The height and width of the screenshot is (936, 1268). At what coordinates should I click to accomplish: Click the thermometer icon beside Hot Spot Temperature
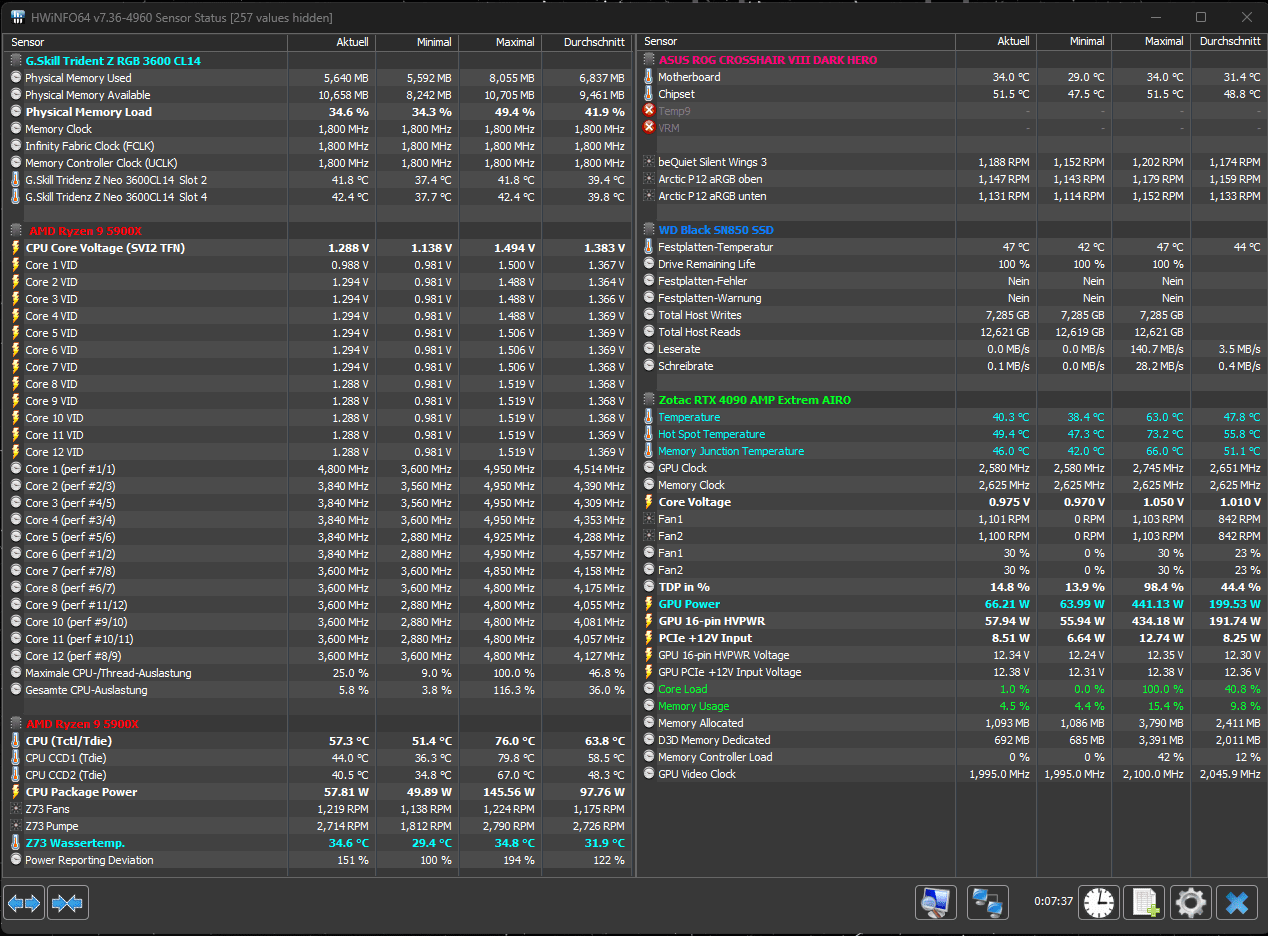coord(649,434)
